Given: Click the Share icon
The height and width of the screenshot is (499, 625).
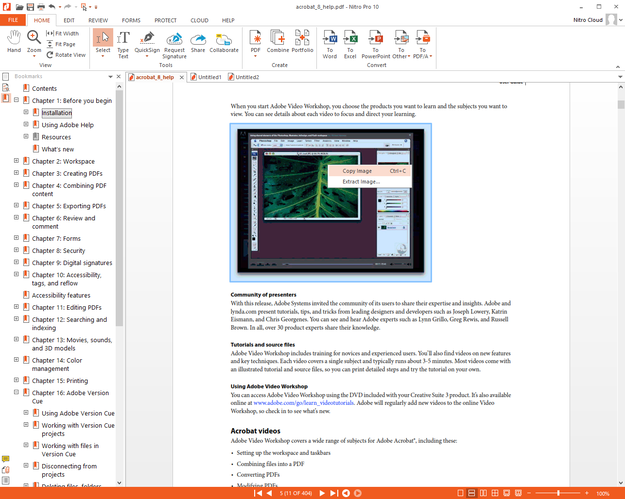Looking at the screenshot, I should tap(198, 41).
